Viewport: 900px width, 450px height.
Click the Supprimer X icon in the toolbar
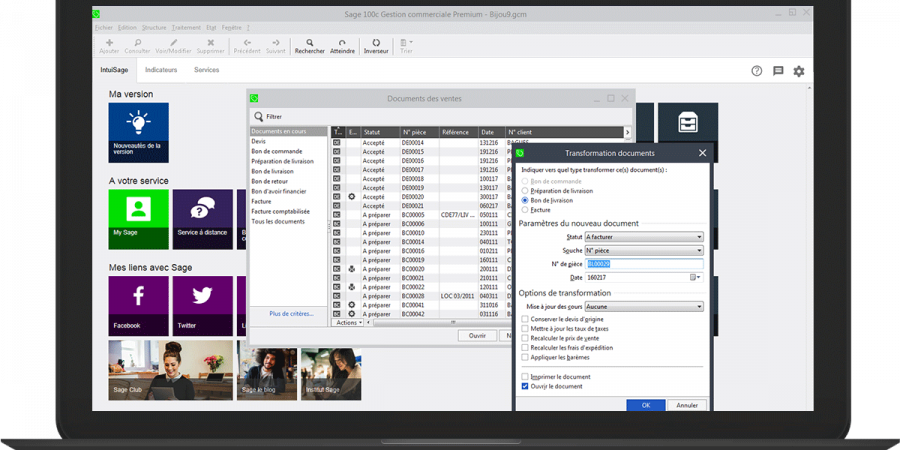click(211, 42)
